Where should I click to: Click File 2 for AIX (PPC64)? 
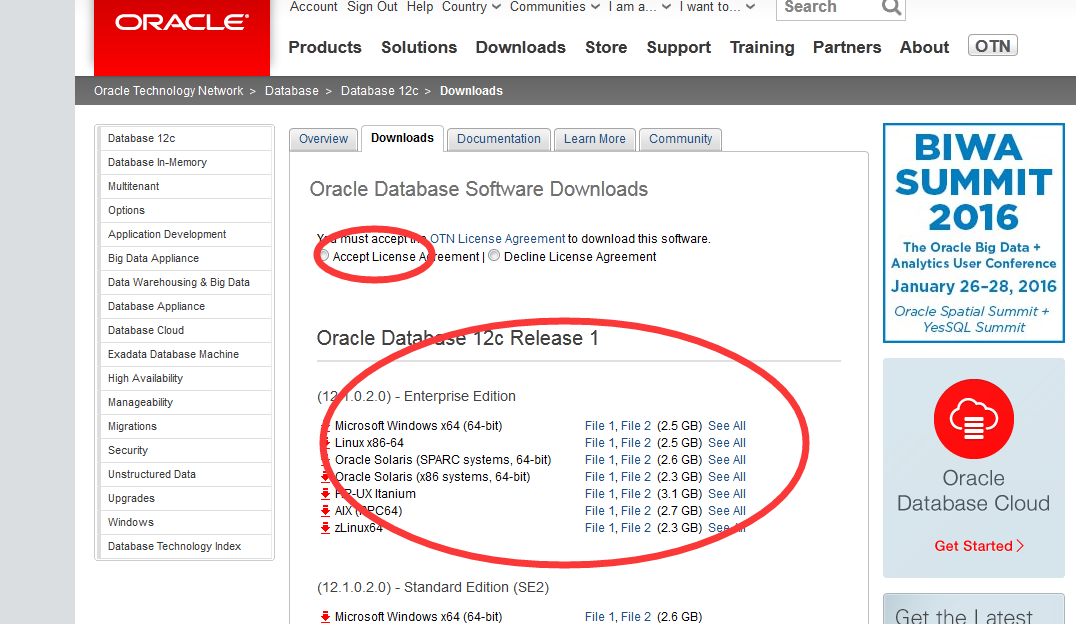point(635,511)
